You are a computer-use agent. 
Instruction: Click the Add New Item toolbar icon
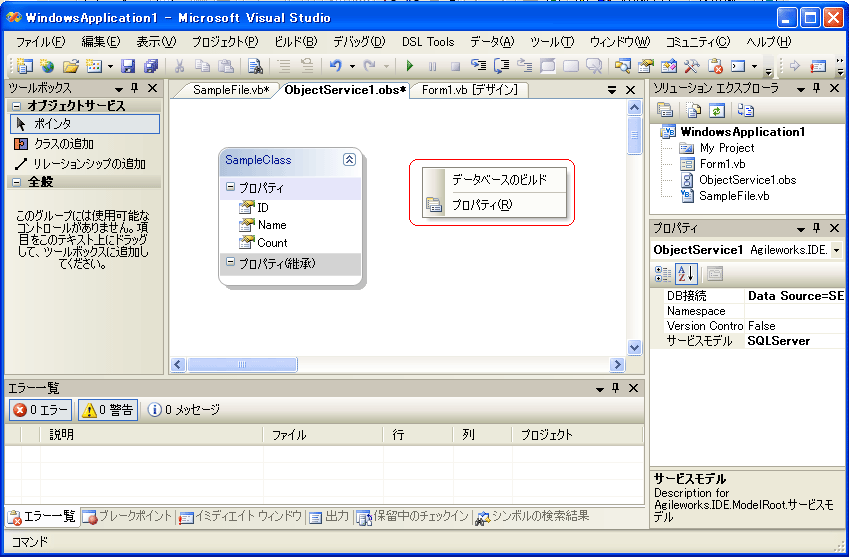click(94, 66)
